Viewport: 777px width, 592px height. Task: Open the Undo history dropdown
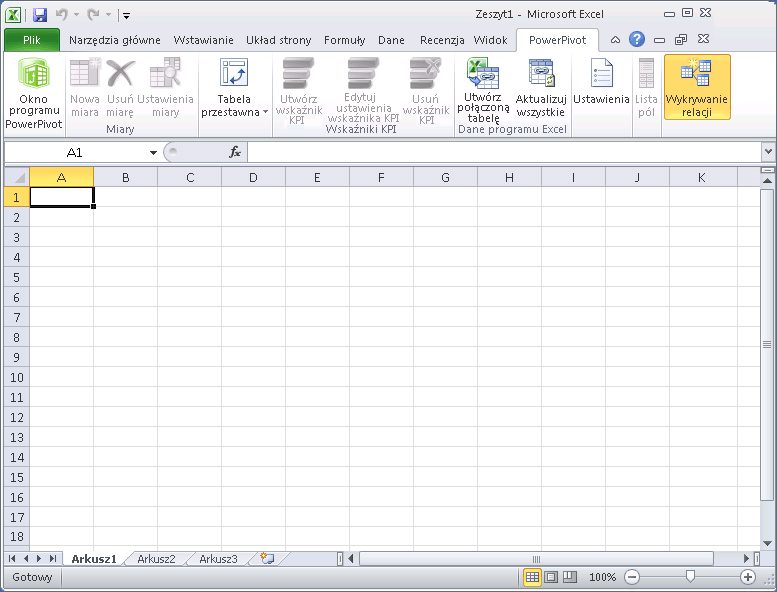click(x=76, y=15)
